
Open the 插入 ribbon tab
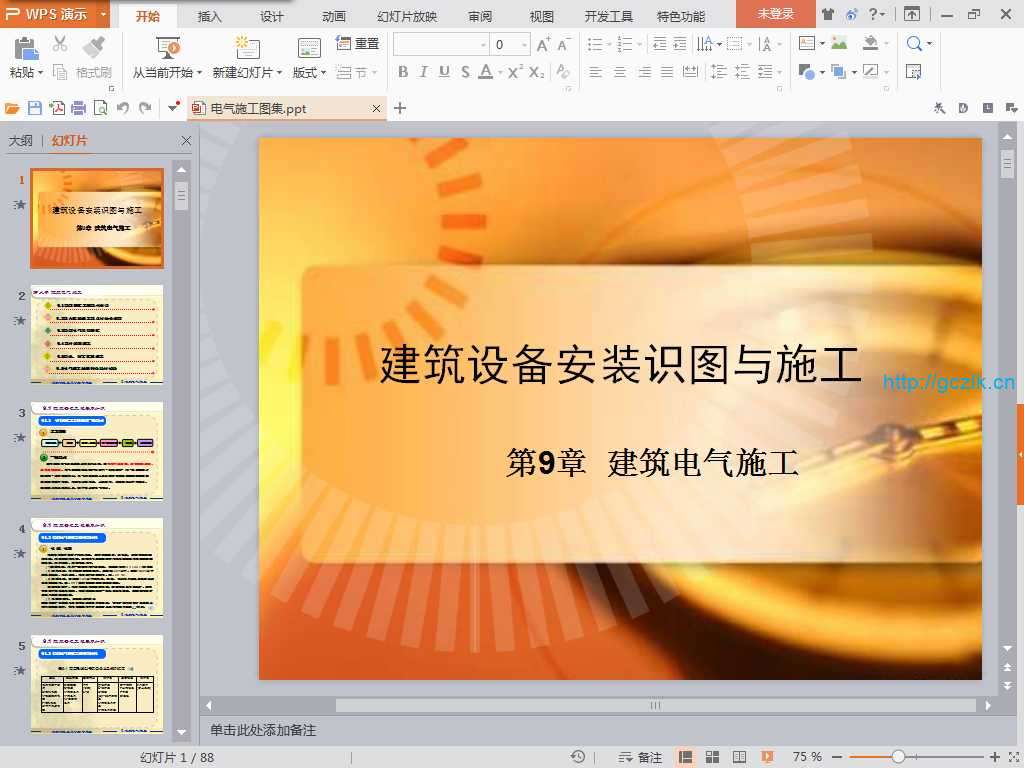[x=210, y=16]
